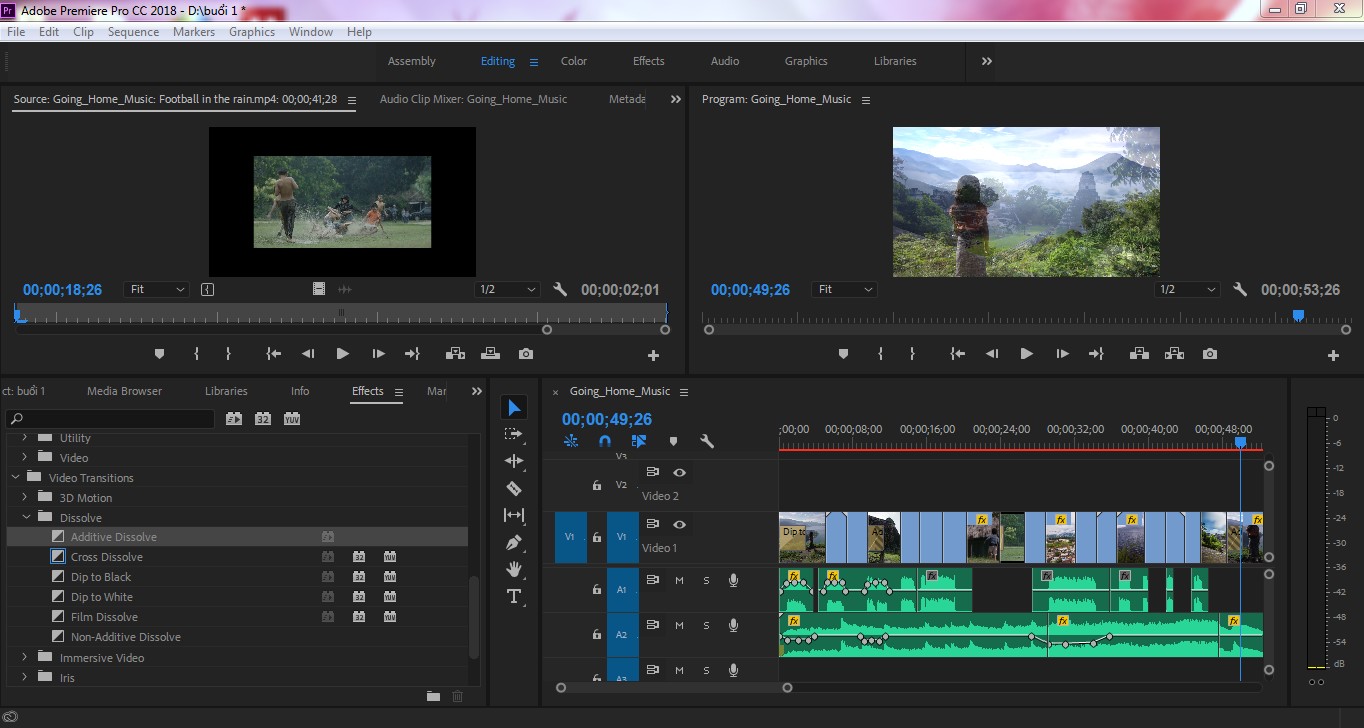Open the Sequence menu
Viewport: 1364px width, 728px height.
click(133, 32)
